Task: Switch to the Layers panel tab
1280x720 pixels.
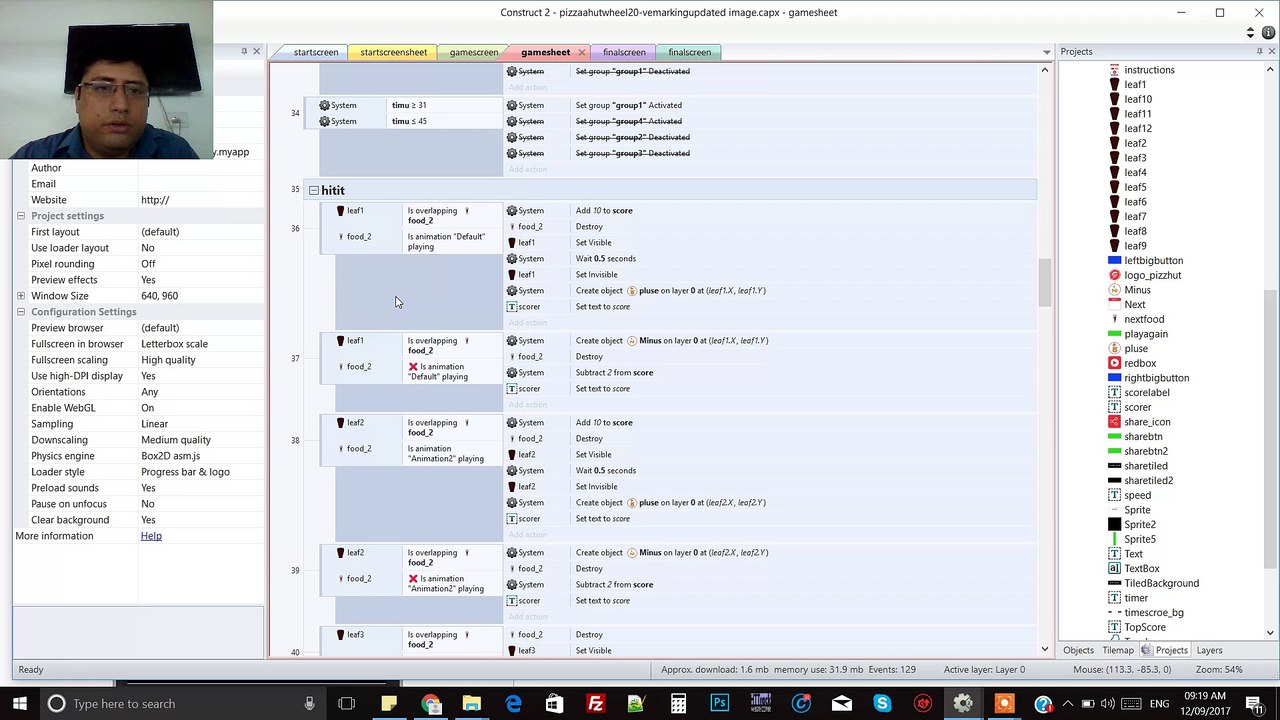Action: point(1209,650)
